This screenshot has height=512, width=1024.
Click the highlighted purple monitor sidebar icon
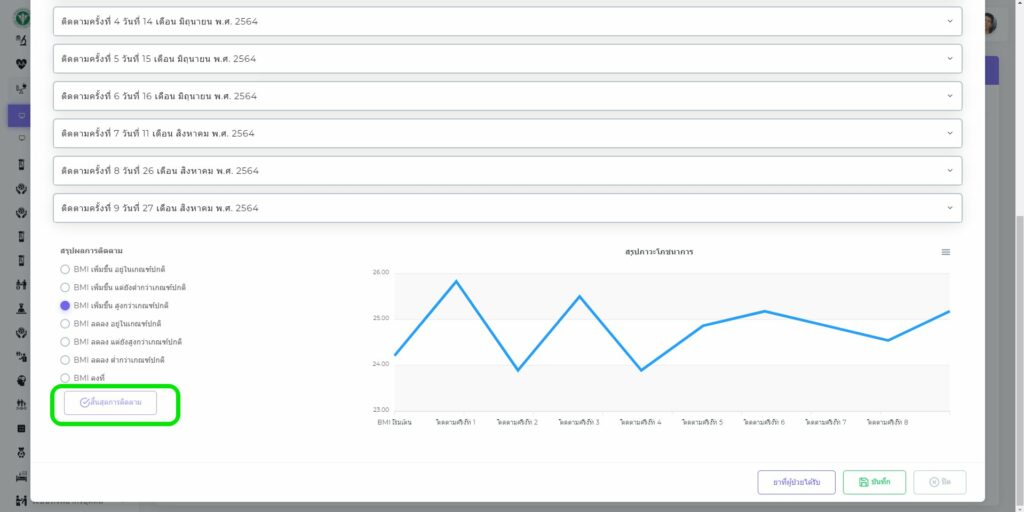(22, 115)
